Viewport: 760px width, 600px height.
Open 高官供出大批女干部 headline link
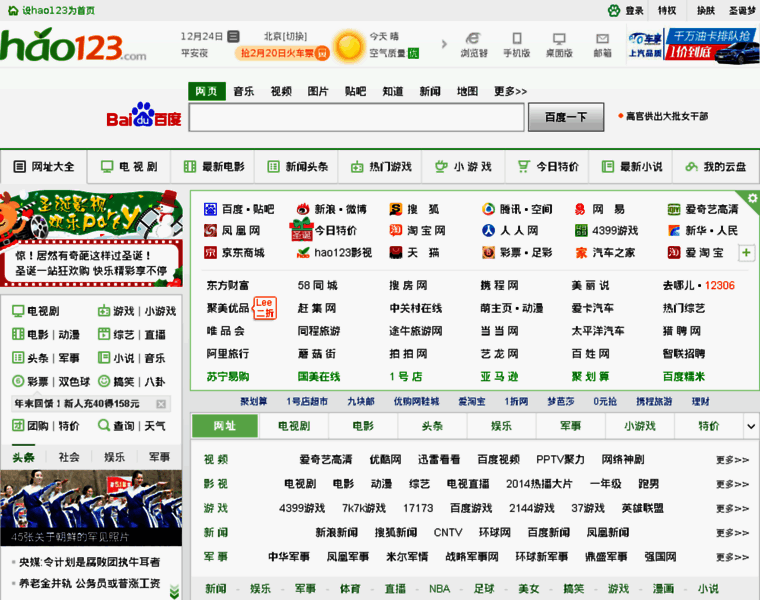point(667,116)
